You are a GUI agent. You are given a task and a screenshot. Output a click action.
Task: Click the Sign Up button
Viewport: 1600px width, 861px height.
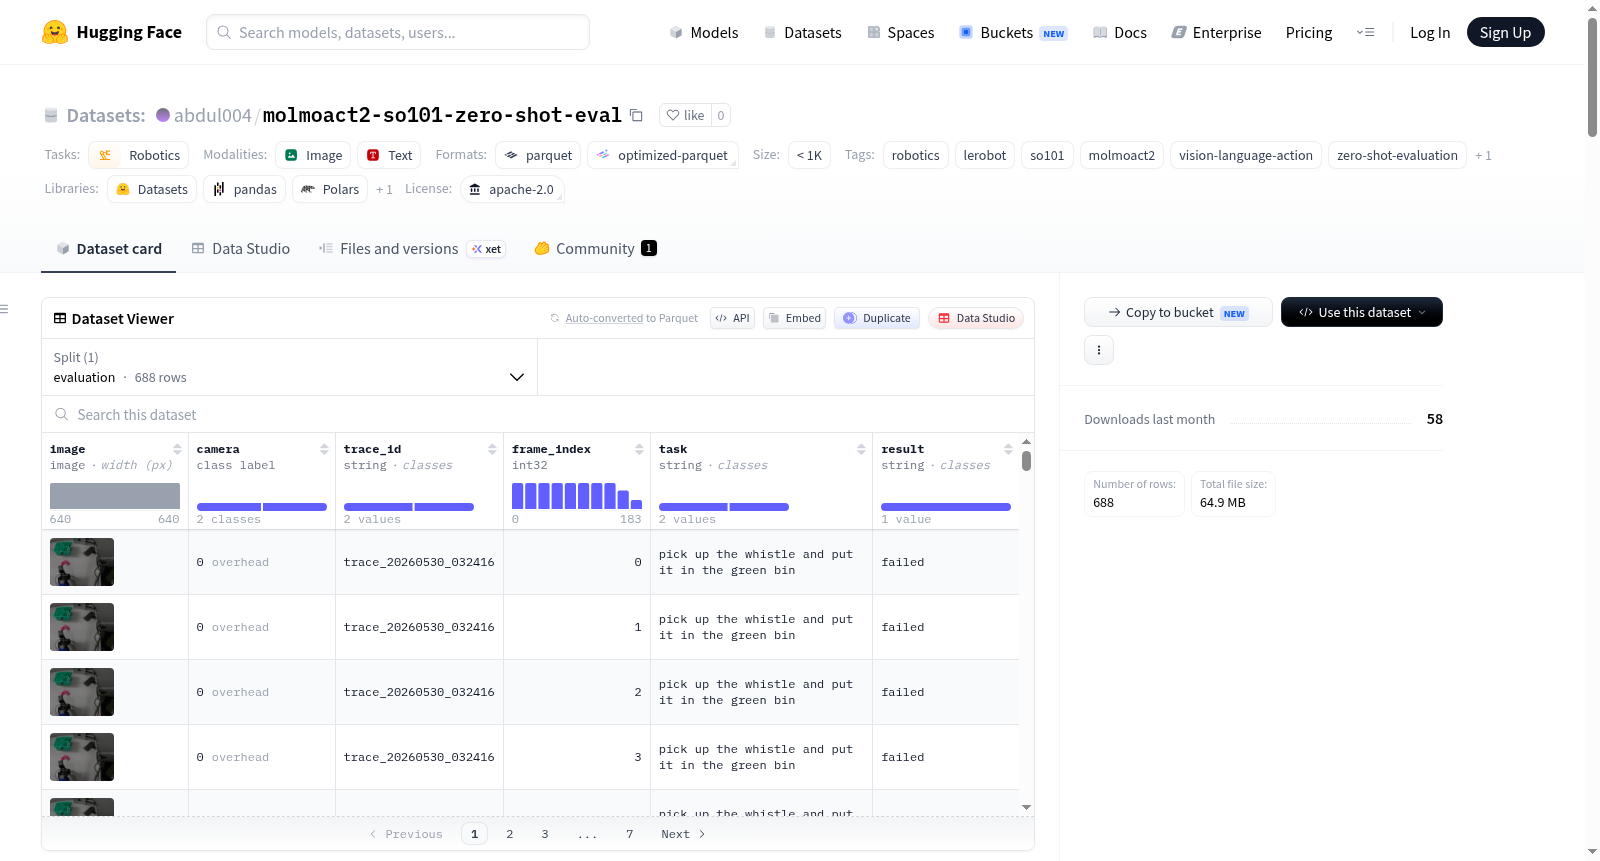[1505, 32]
